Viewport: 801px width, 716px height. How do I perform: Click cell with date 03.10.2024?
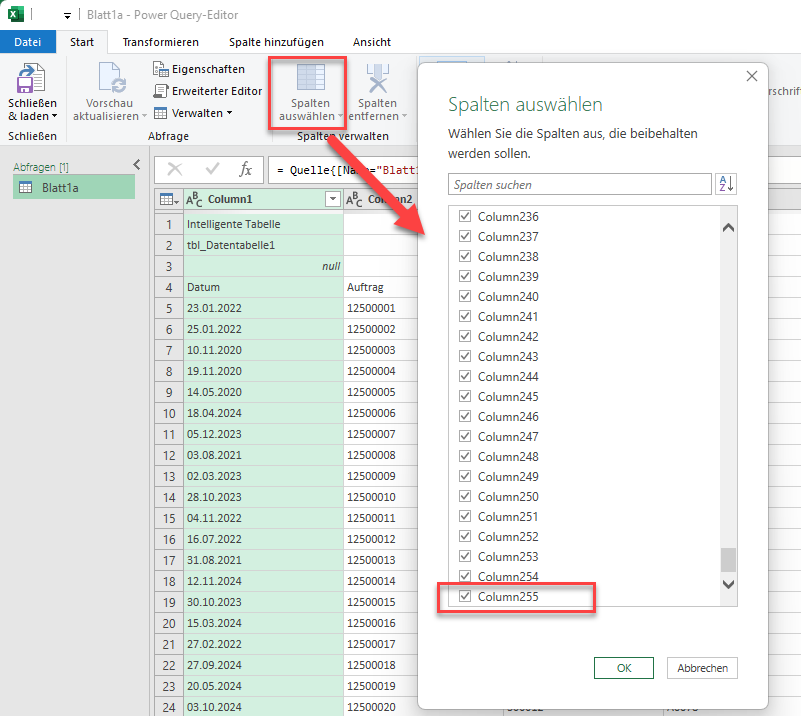click(264, 707)
